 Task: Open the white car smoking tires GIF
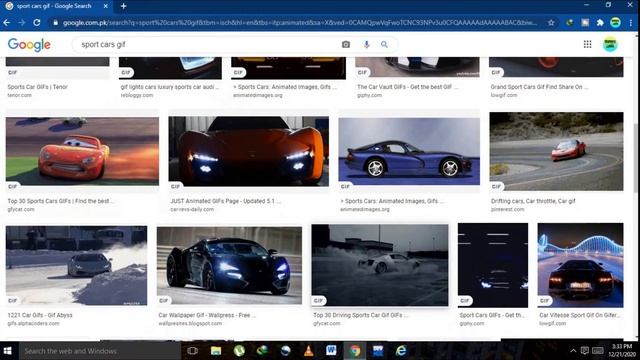(x=380, y=265)
